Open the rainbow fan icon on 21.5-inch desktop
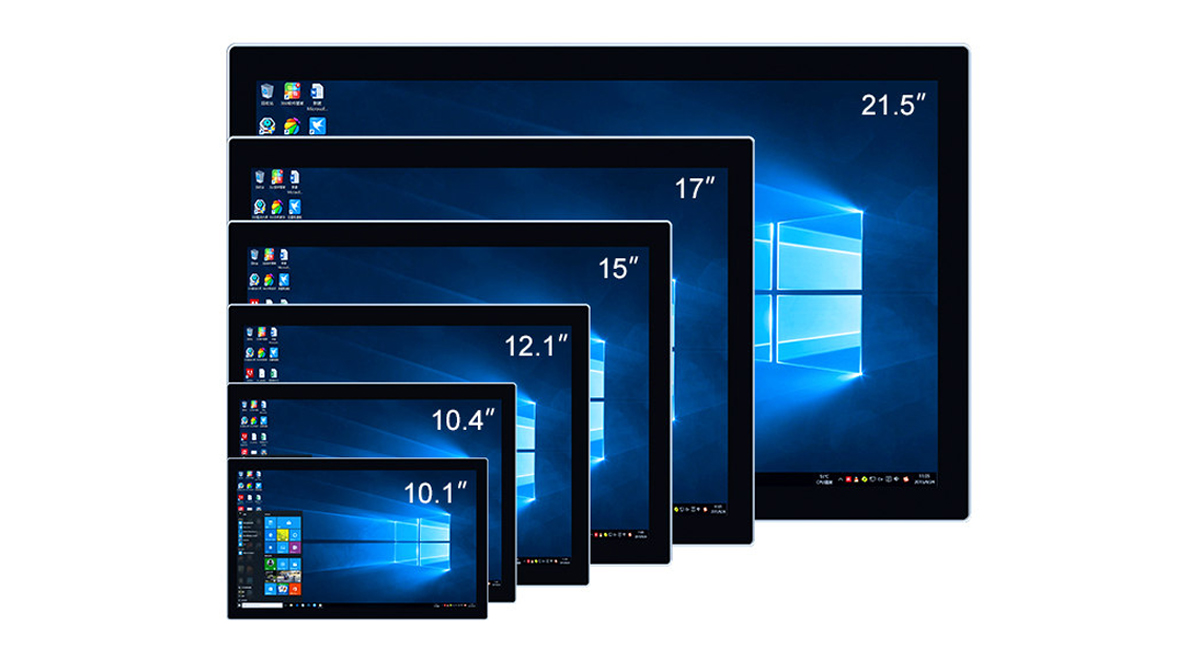The height and width of the screenshot is (658, 1200). (x=292, y=126)
